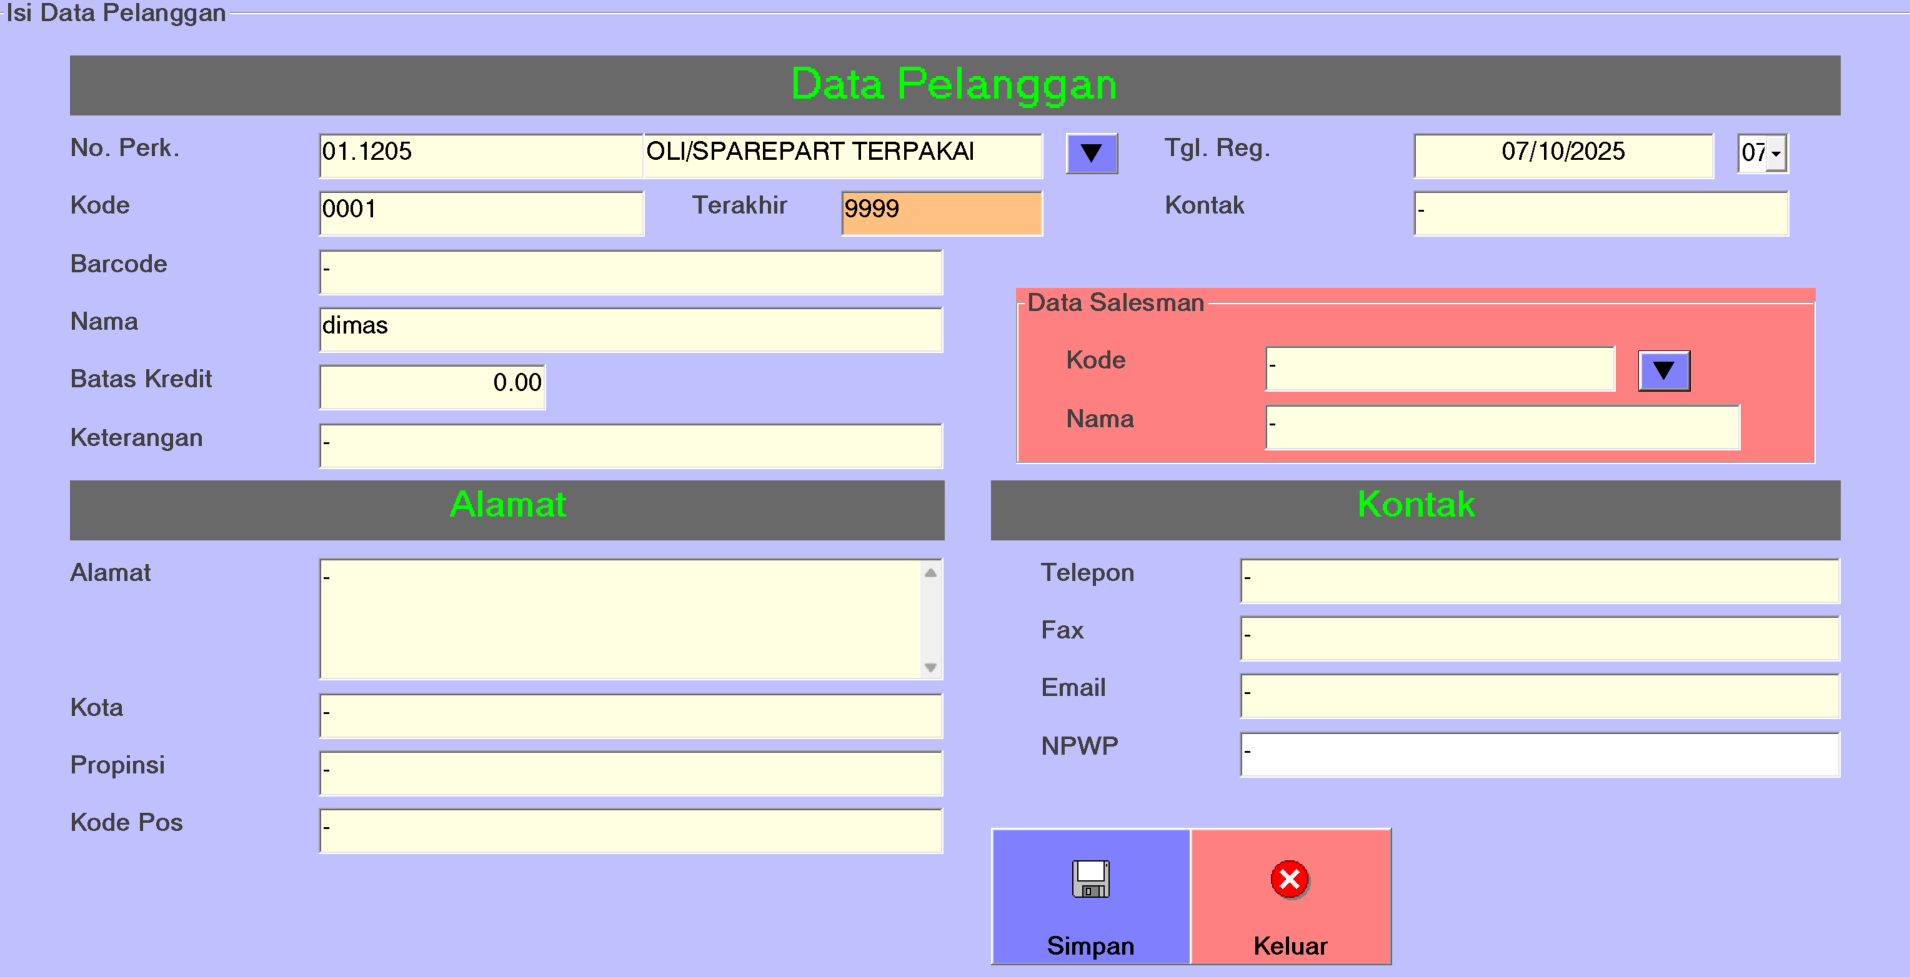Click into the Keterangan field
The height and width of the screenshot is (977, 1910).
coord(630,445)
